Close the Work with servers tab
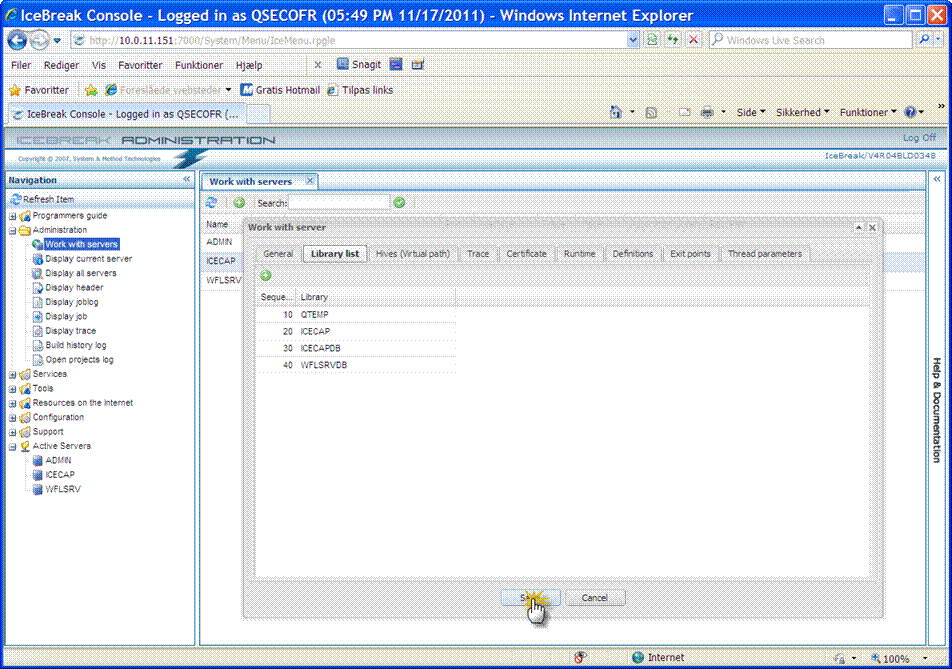 click(x=310, y=181)
